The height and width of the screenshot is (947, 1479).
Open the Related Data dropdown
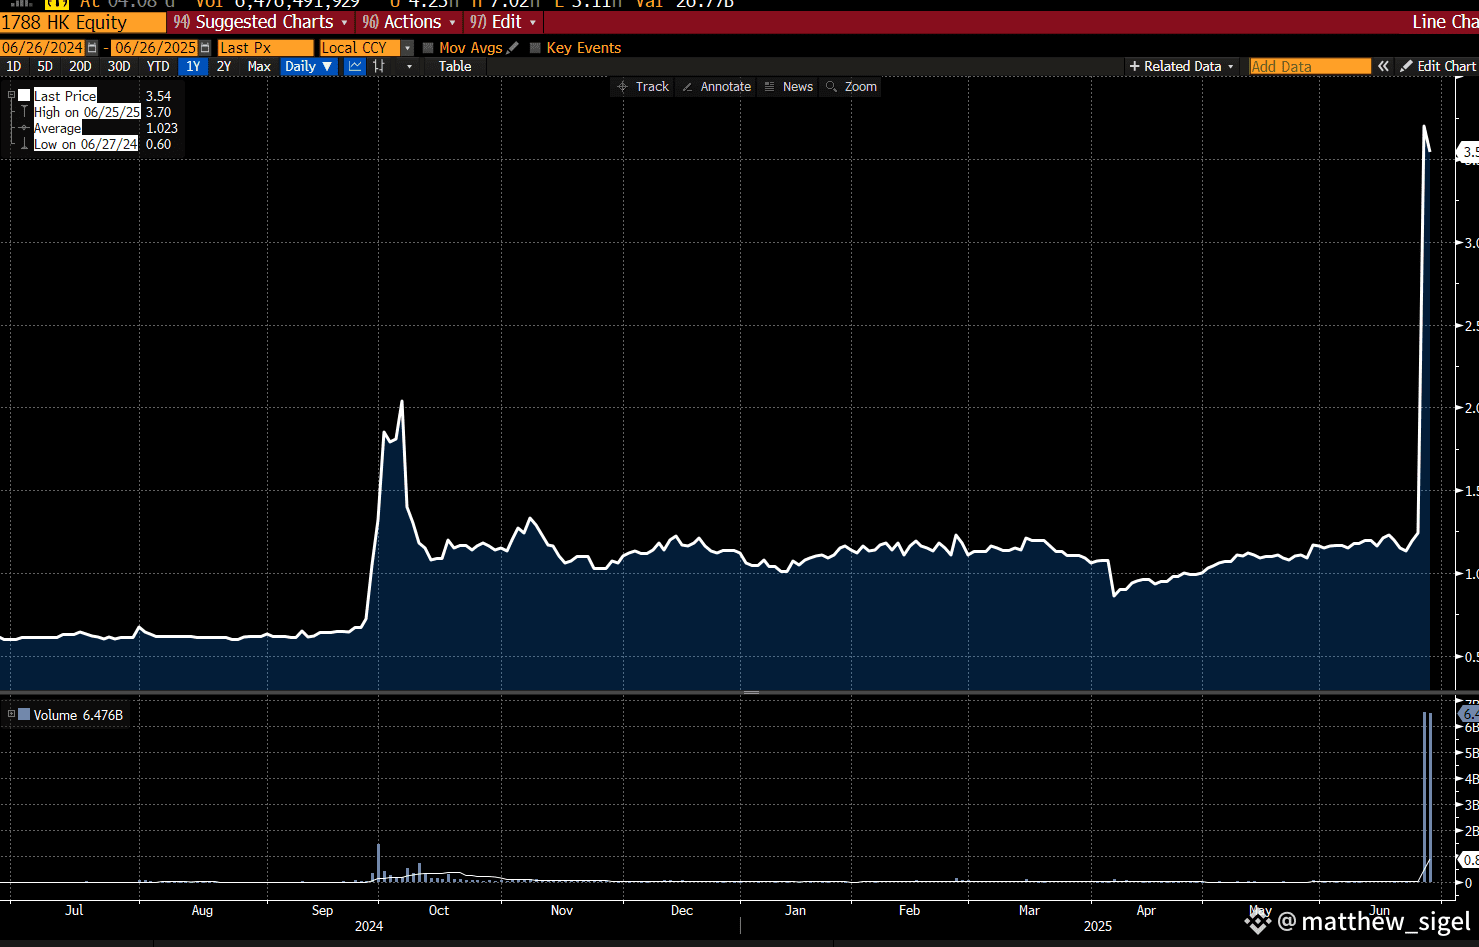pyautogui.click(x=1181, y=66)
